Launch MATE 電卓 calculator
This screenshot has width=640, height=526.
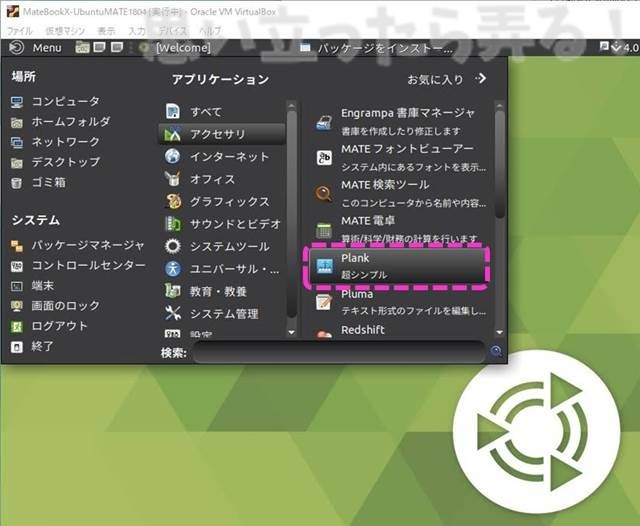pyautogui.click(x=401, y=229)
